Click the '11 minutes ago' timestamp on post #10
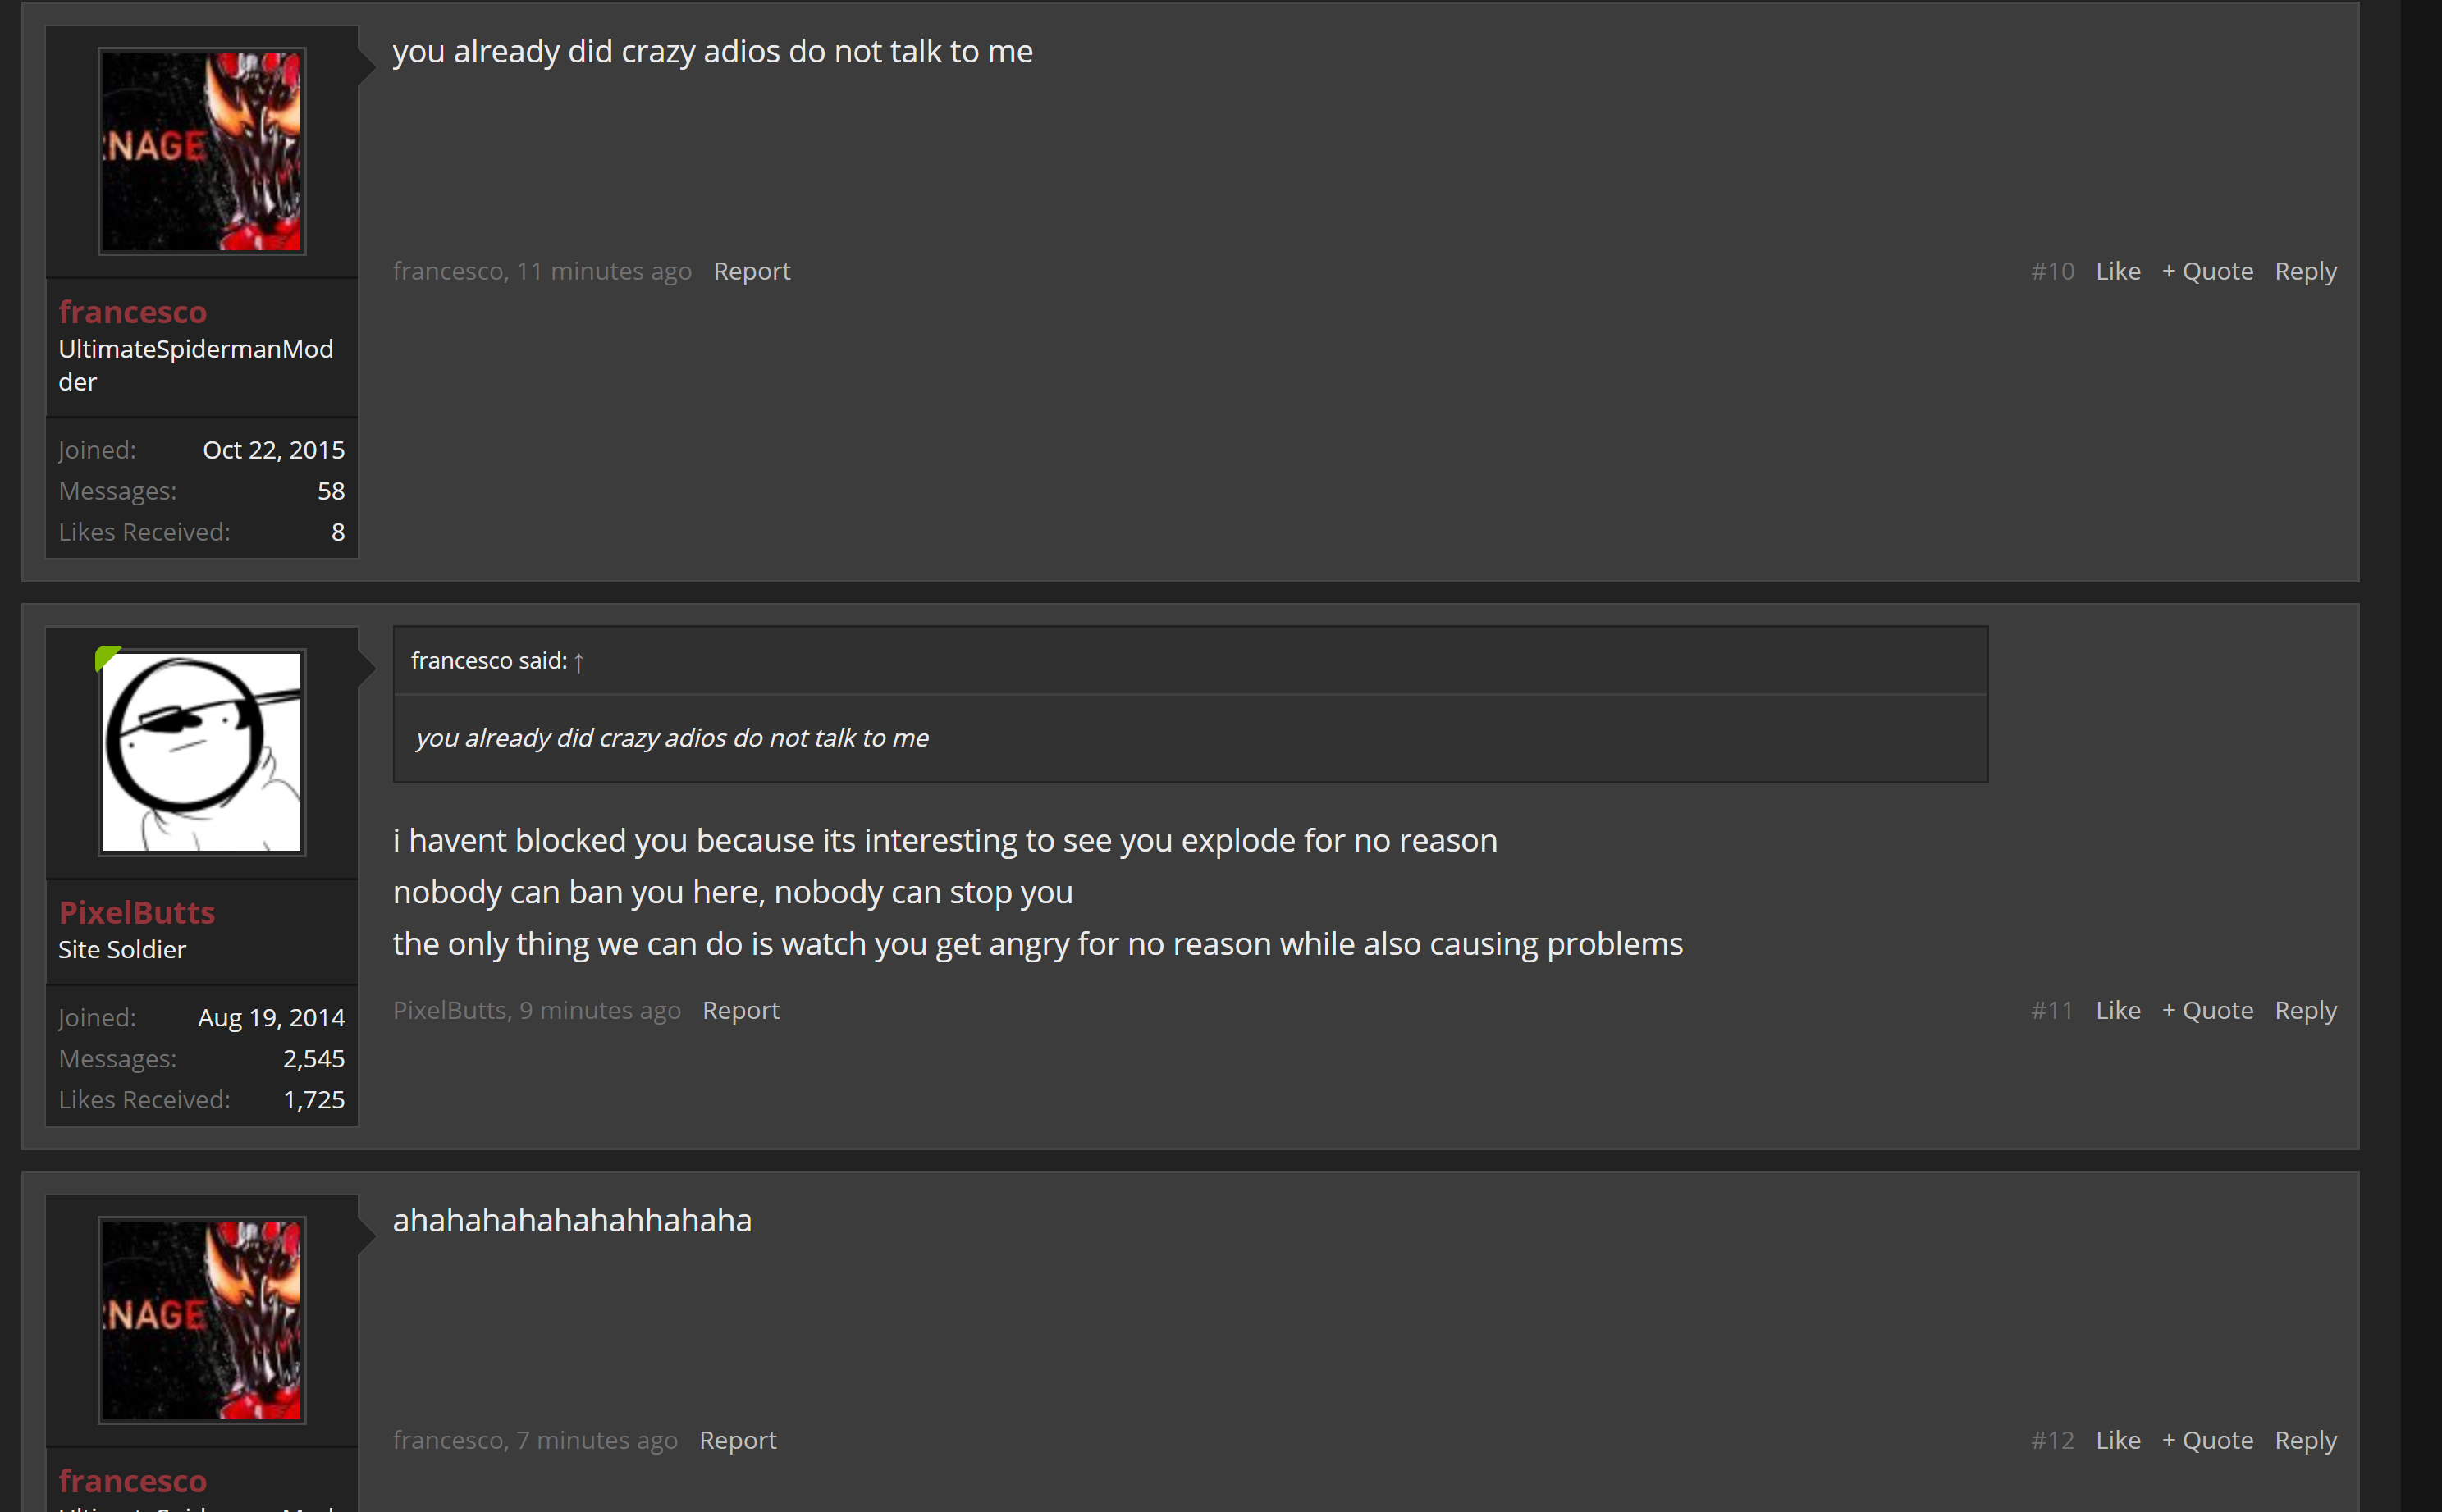Screen dimensions: 2442x1512 point(604,271)
